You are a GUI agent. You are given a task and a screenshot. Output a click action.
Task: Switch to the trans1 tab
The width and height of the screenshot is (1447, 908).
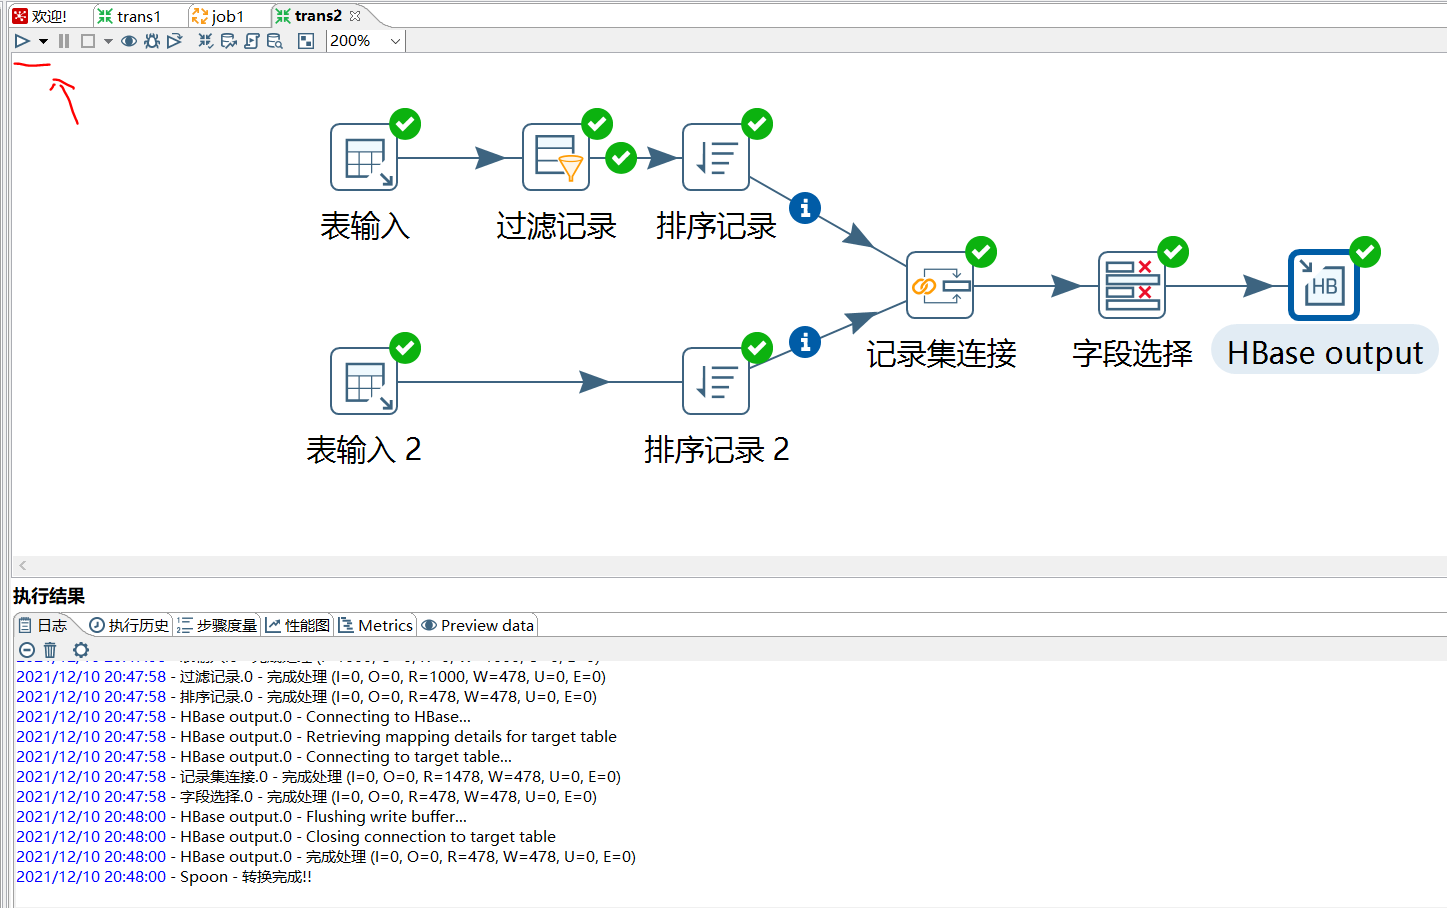pos(130,16)
